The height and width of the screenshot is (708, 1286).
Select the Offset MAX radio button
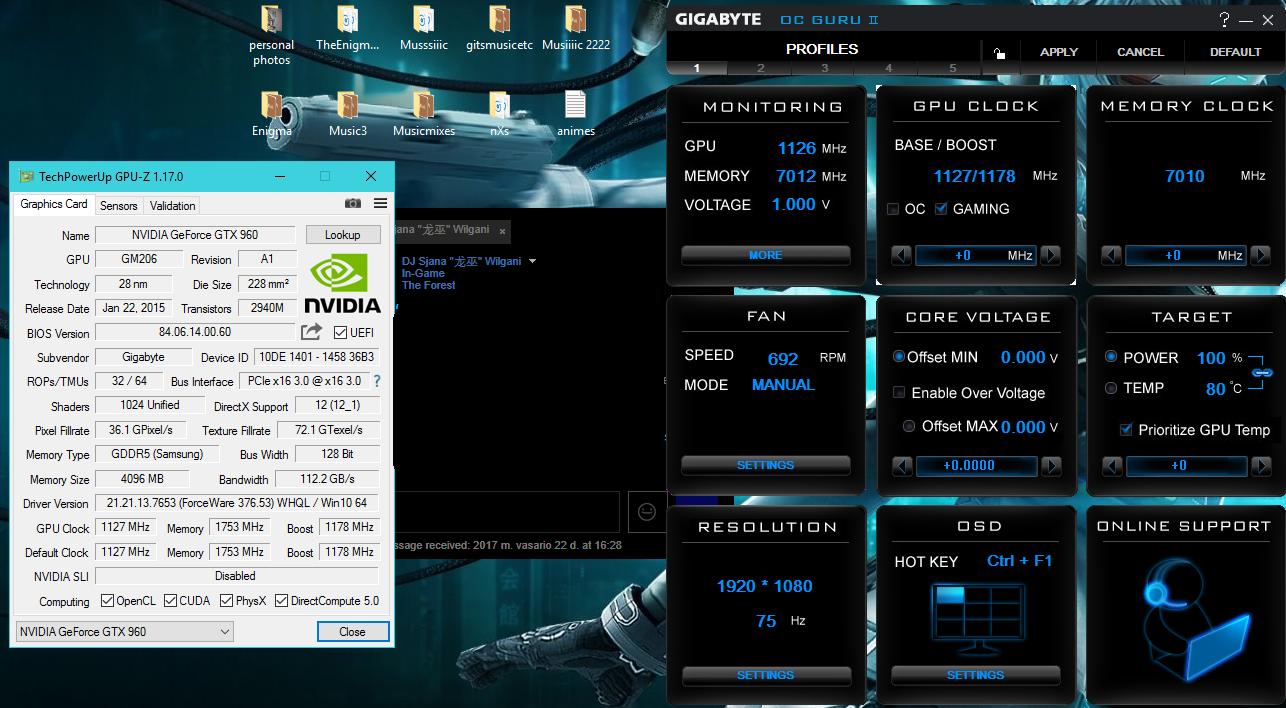pos(909,426)
